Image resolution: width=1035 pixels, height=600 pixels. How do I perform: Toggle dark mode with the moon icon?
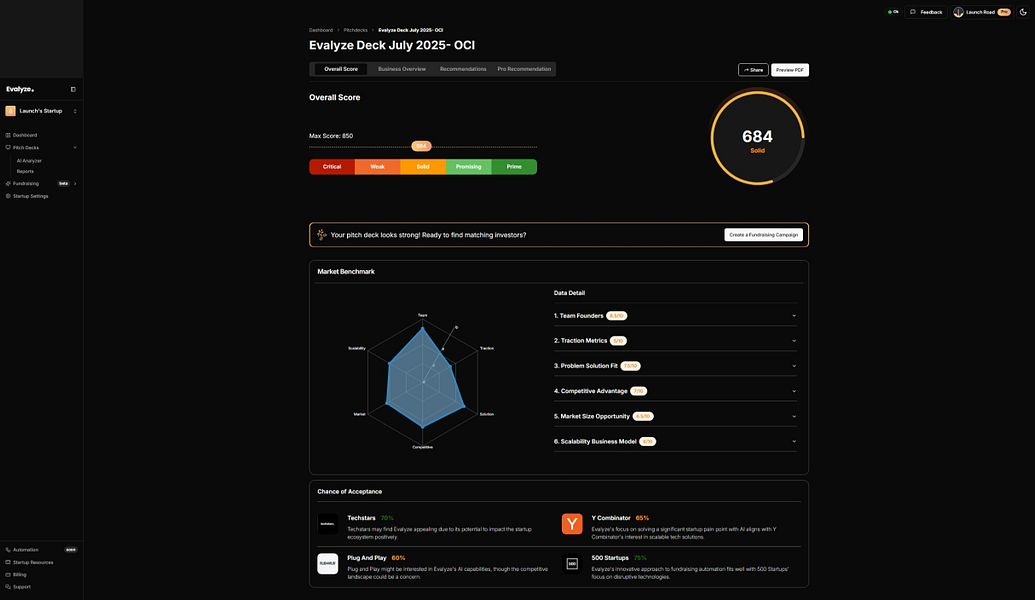point(1023,12)
